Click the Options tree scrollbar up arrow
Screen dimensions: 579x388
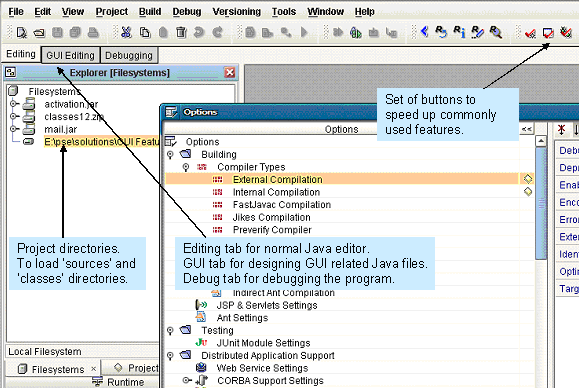tap(541, 141)
